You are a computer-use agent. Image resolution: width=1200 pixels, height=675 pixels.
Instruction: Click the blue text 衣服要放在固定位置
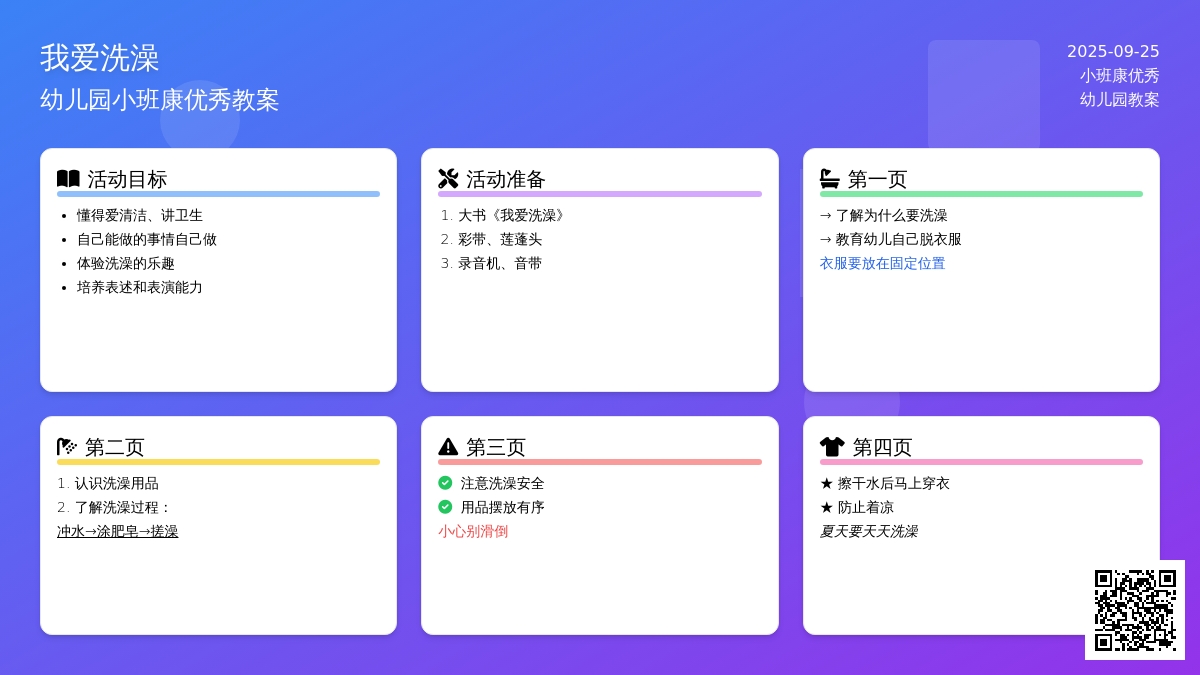(x=882, y=263)
